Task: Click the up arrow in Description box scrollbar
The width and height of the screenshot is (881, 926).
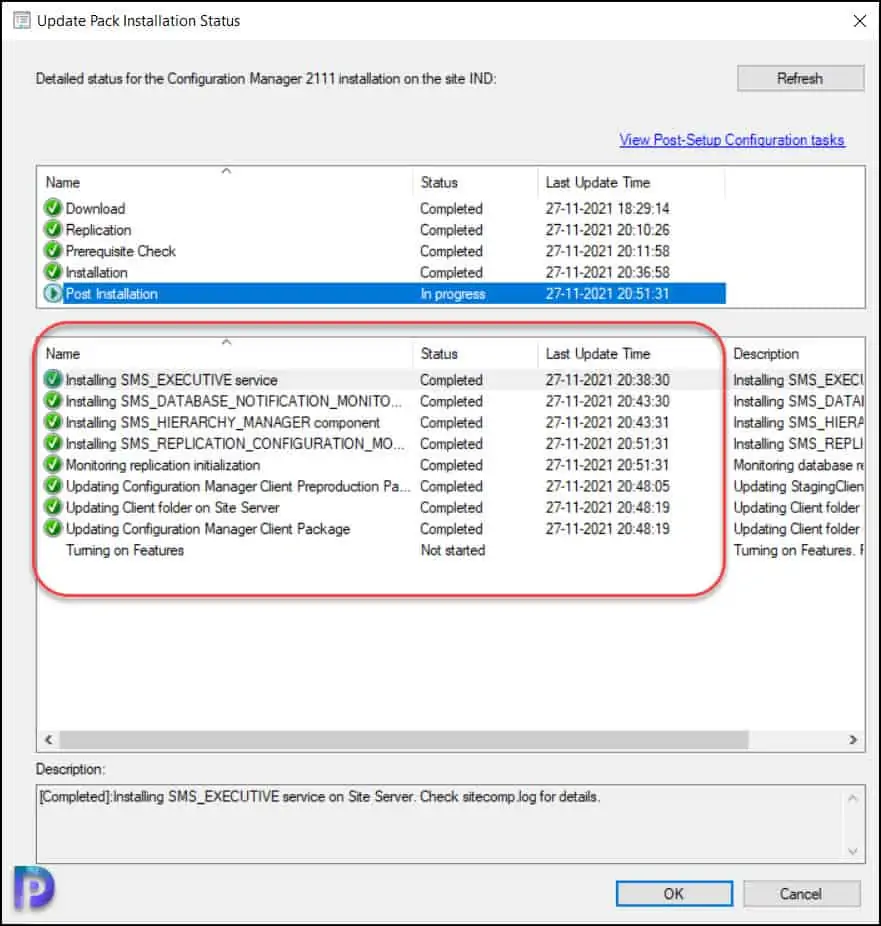Action: pos(853,798)
